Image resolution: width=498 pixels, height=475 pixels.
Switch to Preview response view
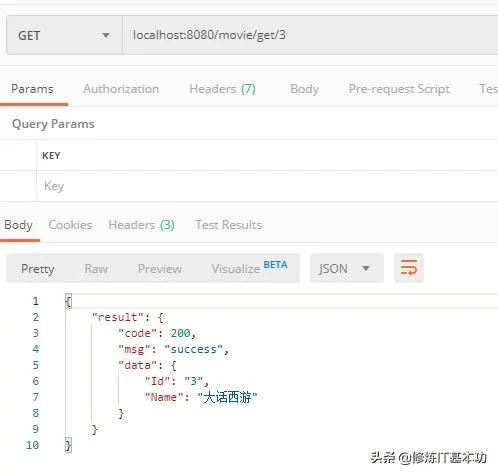[160, 269]
